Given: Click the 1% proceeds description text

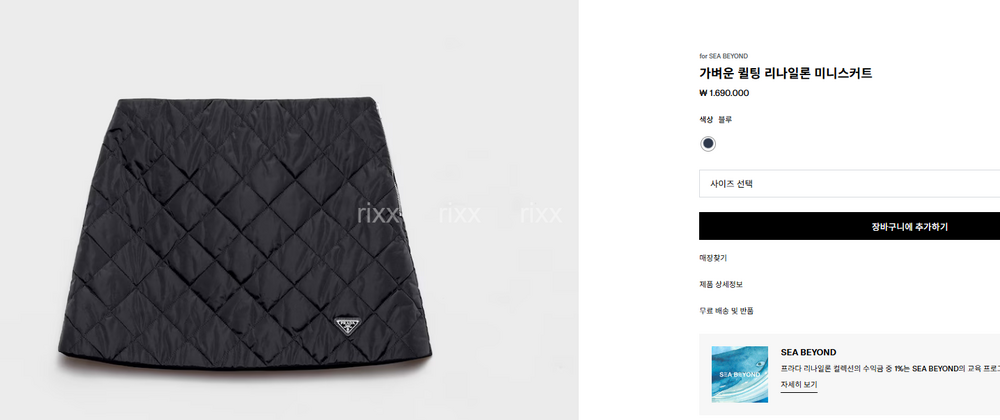Looking at the screenshot, I should click(890, 368).
